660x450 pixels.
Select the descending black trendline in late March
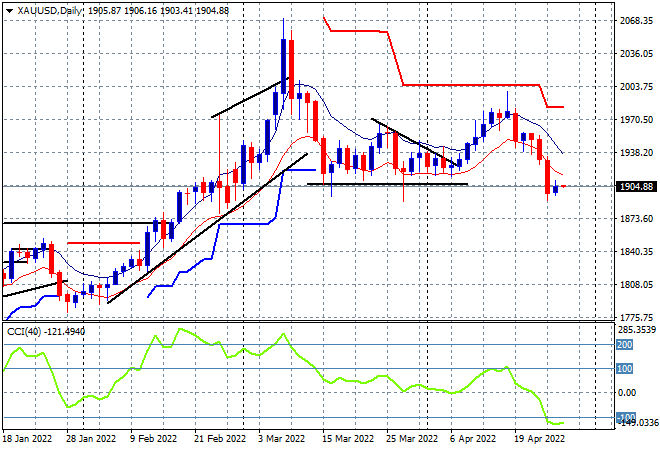[x=415, y=142]
